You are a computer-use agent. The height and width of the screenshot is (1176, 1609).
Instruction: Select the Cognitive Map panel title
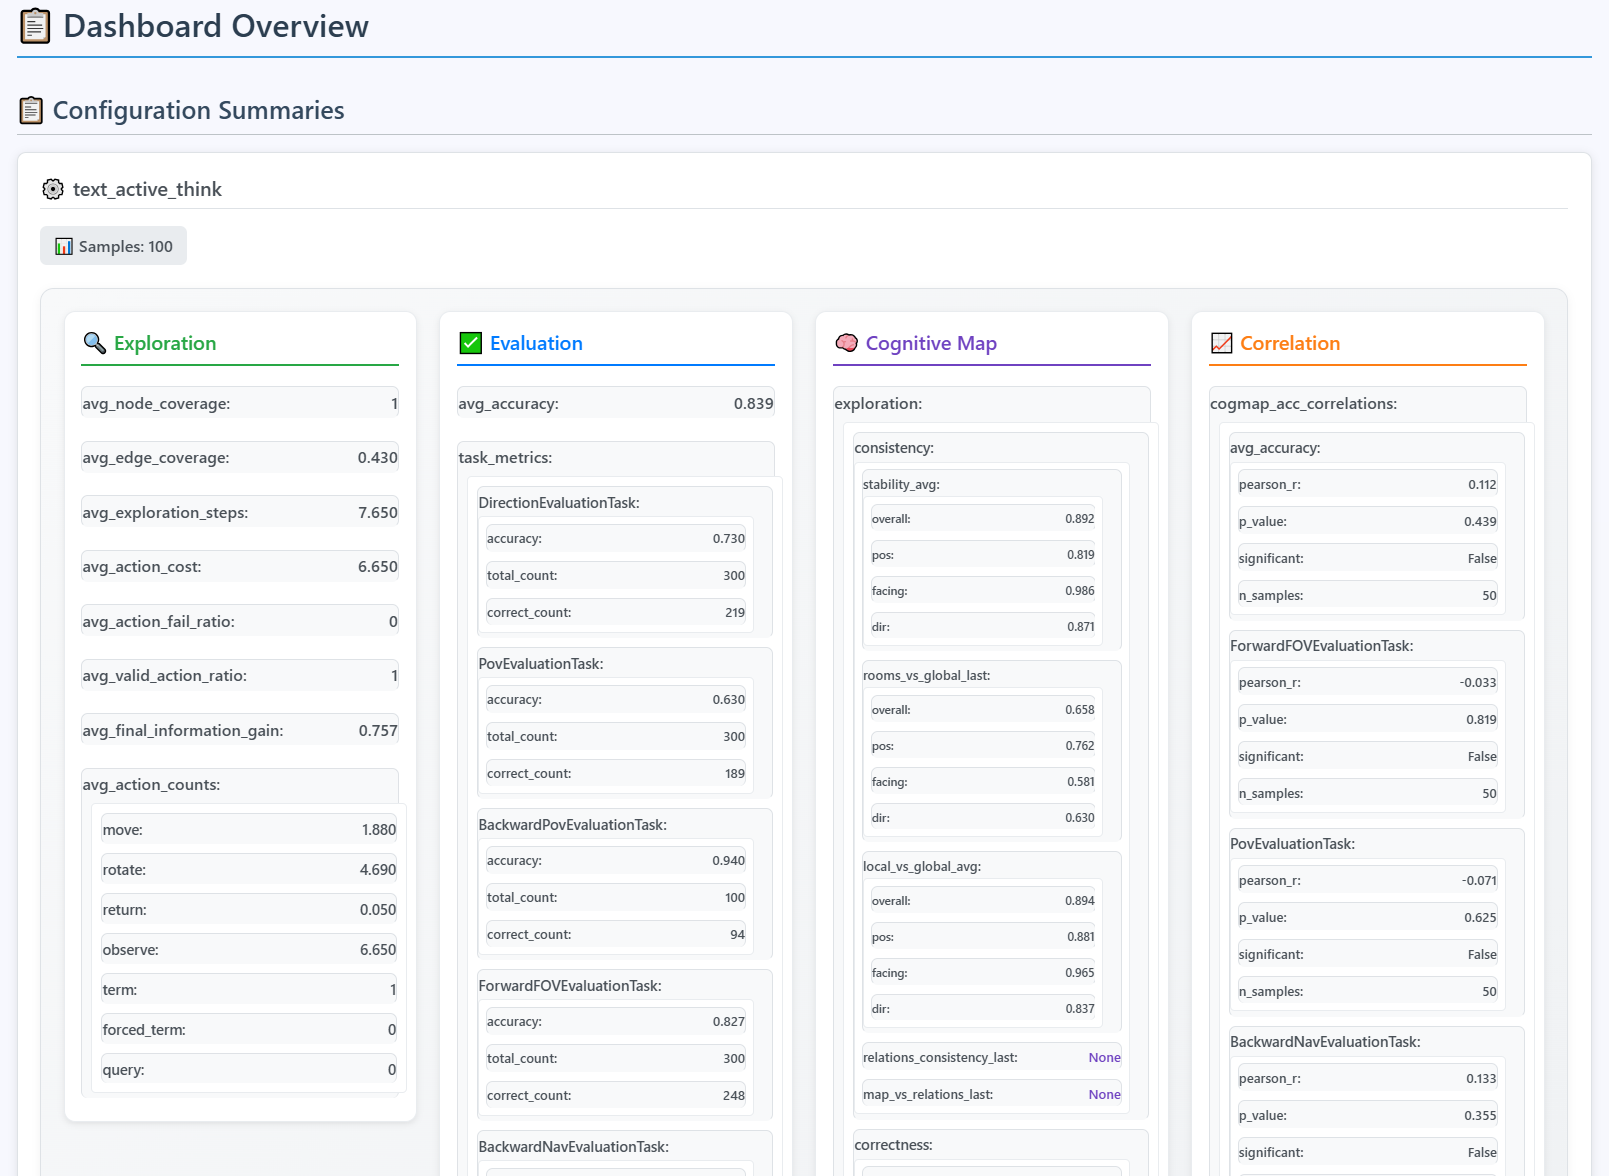coord(931,343)
